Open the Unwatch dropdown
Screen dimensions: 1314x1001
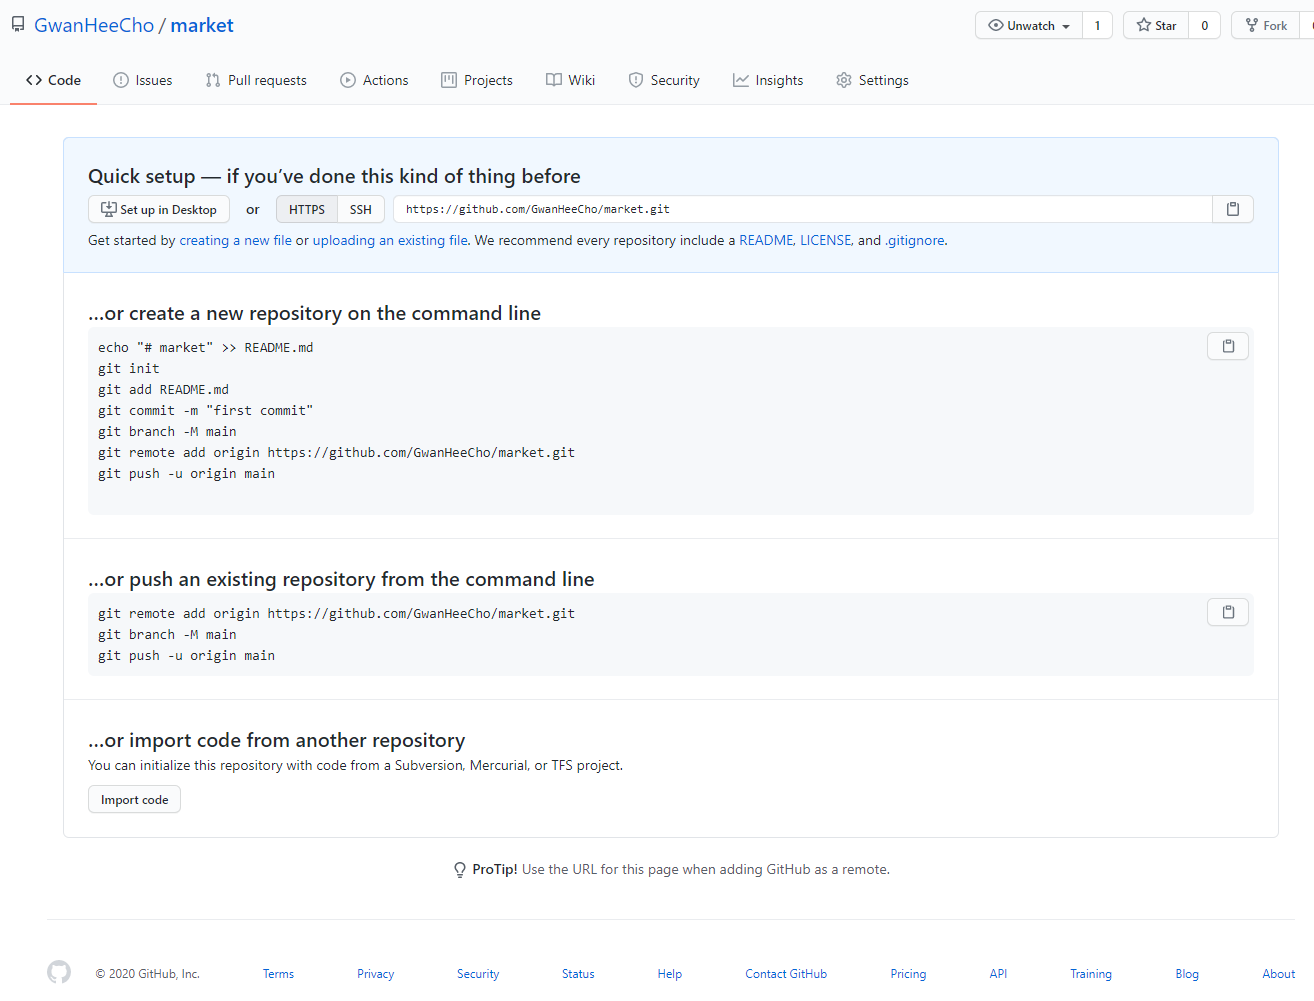(1029, 26)
